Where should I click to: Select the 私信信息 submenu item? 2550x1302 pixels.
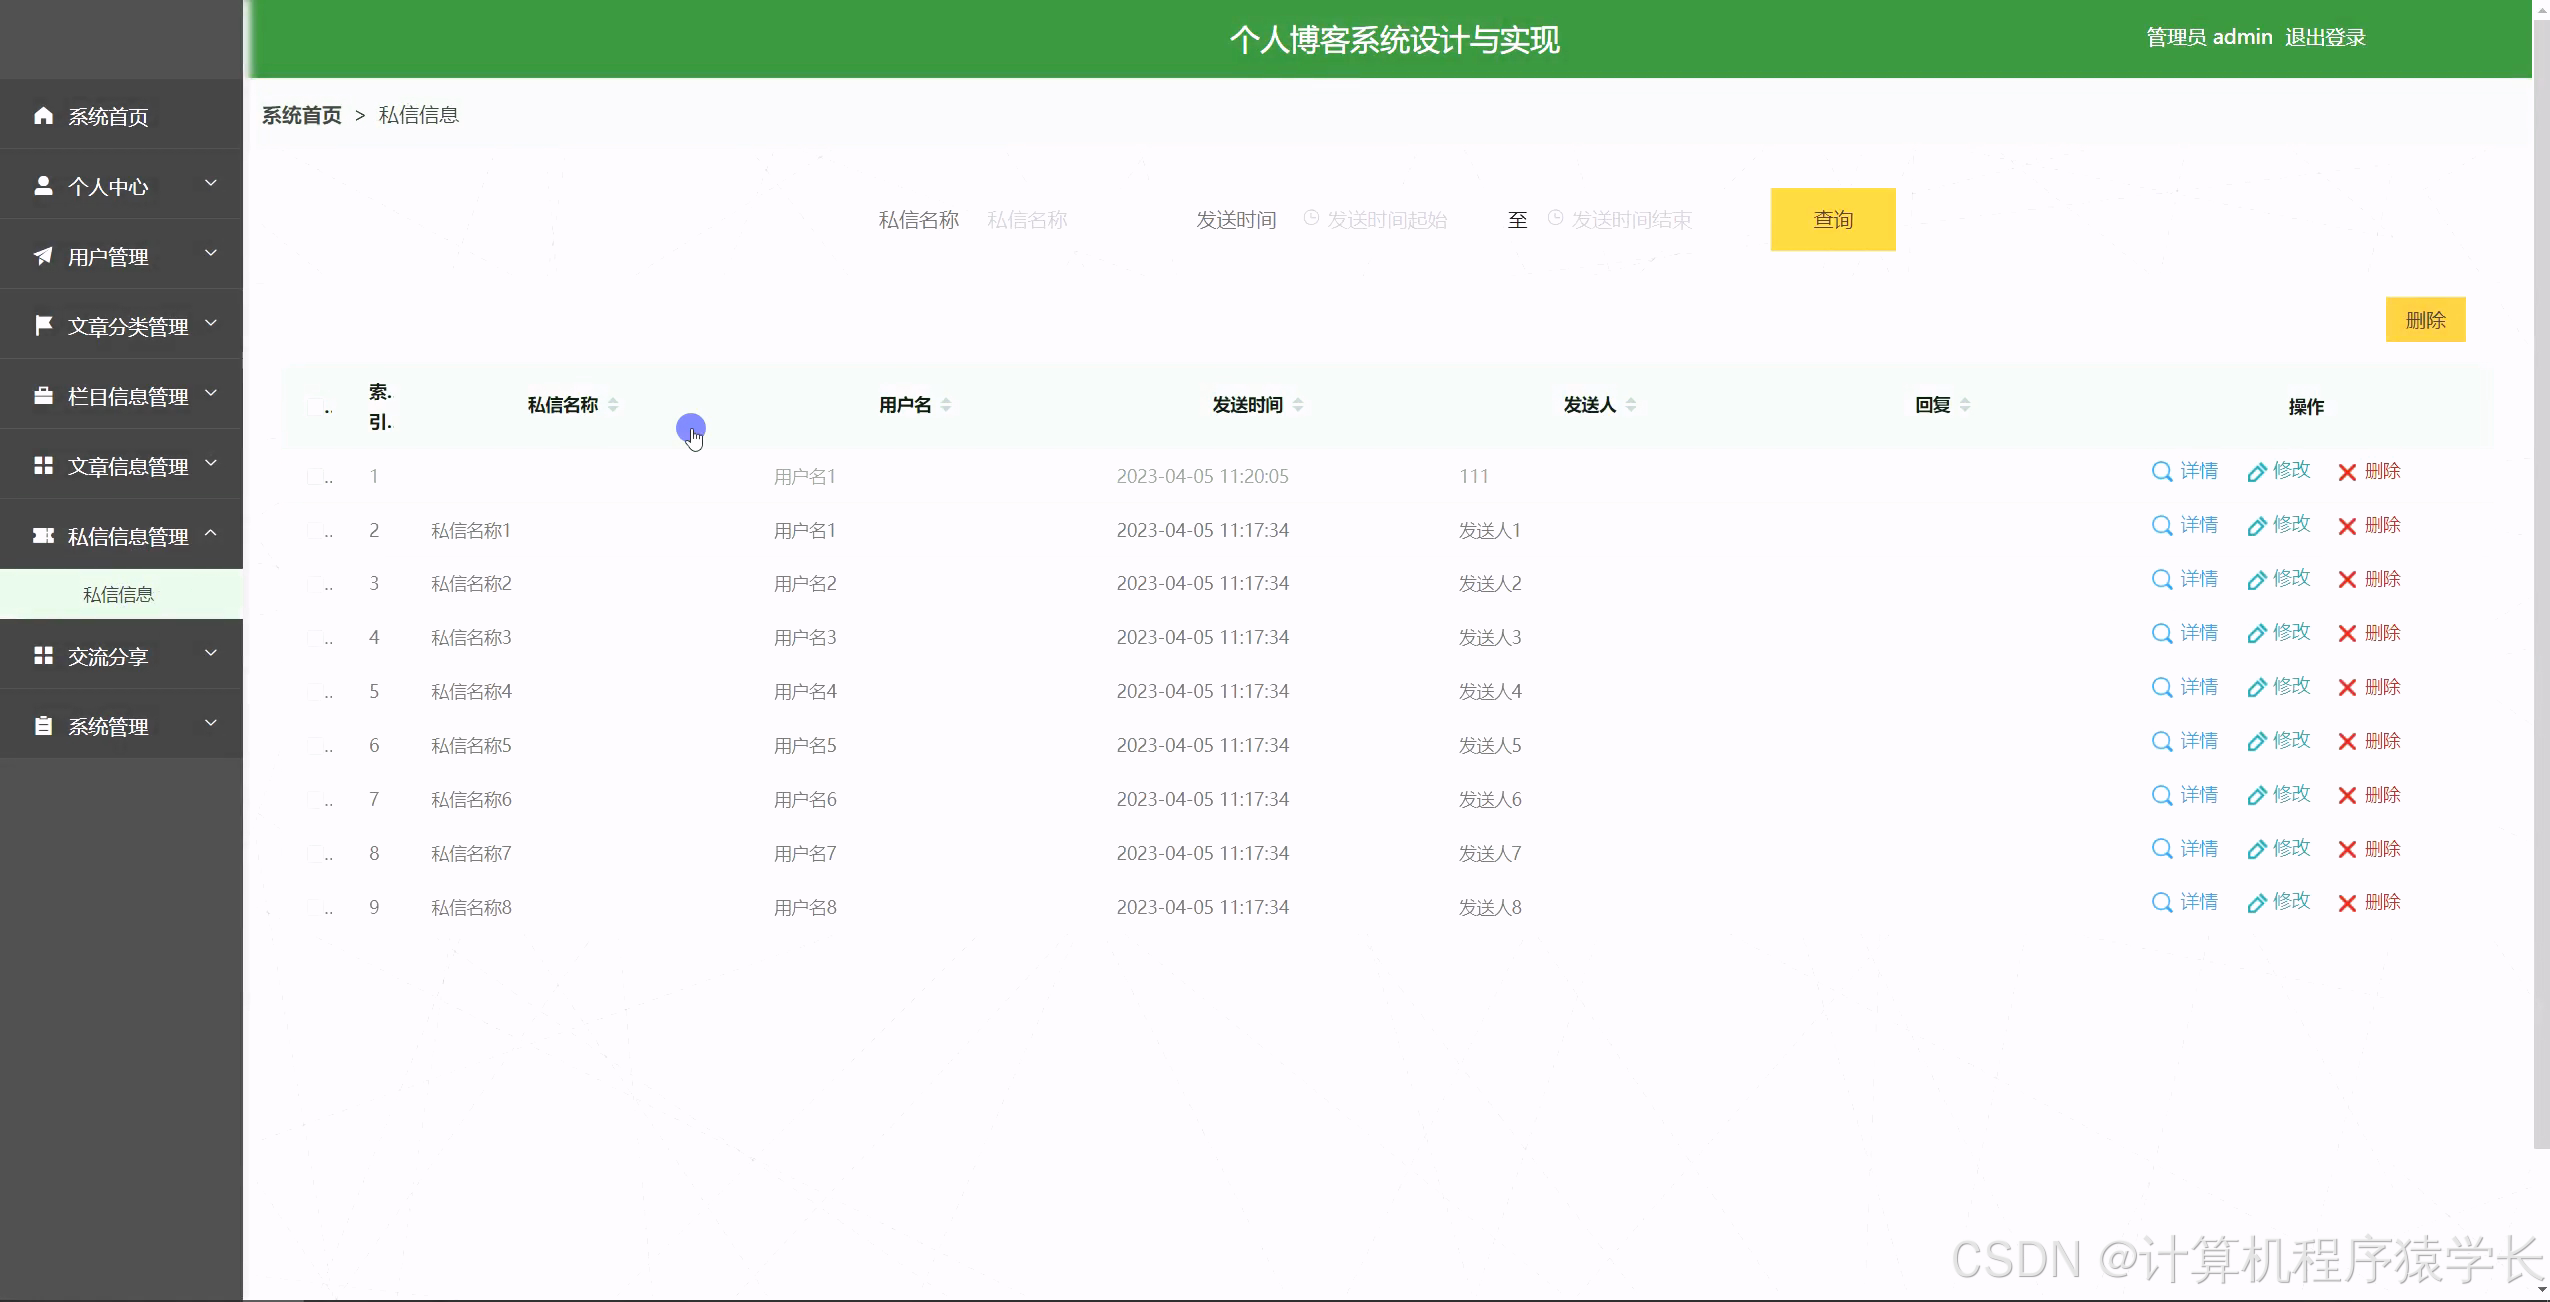[x=118, y=594]
